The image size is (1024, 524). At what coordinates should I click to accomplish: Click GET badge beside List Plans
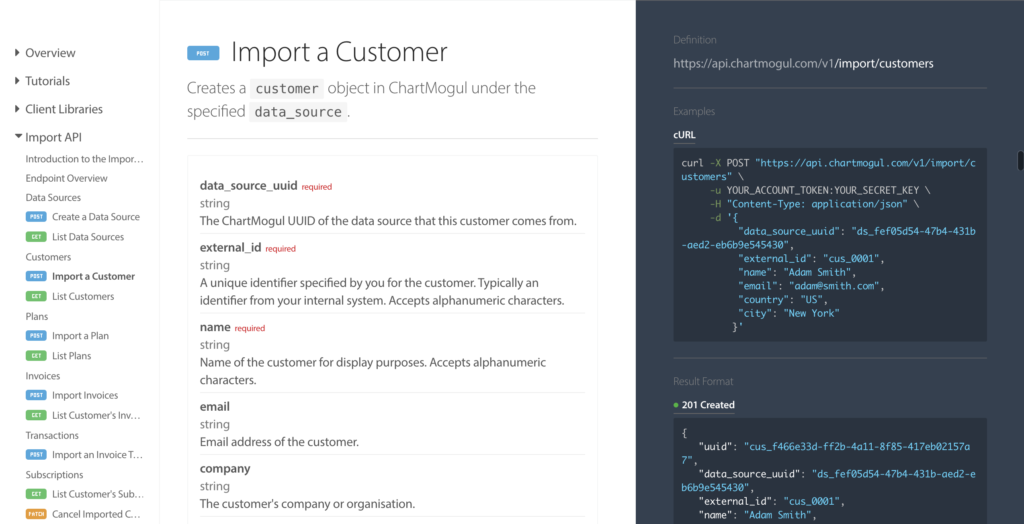coord(36,356)
